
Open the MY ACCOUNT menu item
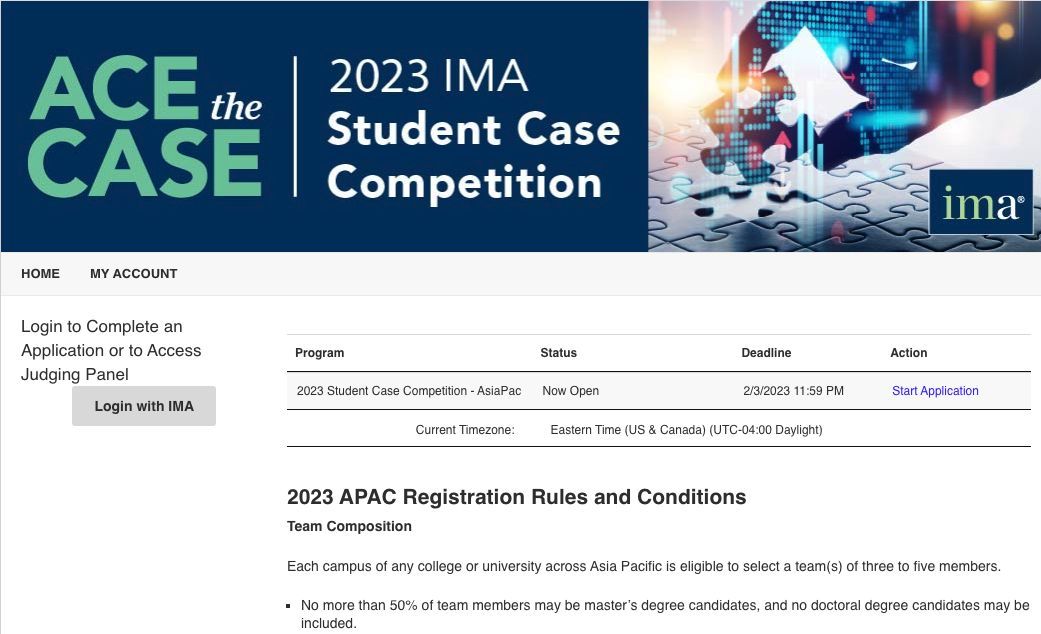tap(133, 274)
